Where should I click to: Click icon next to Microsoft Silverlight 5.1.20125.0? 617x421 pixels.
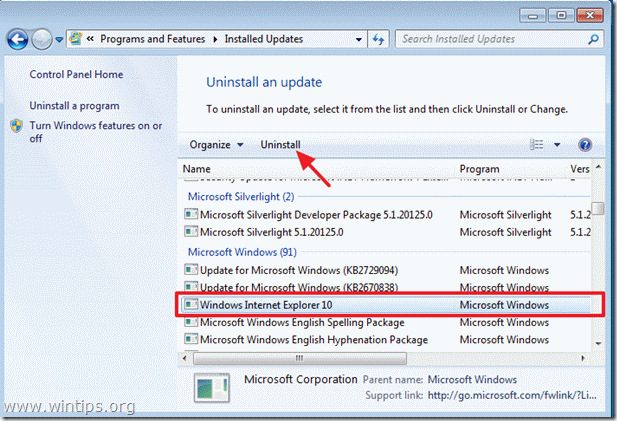191,231
